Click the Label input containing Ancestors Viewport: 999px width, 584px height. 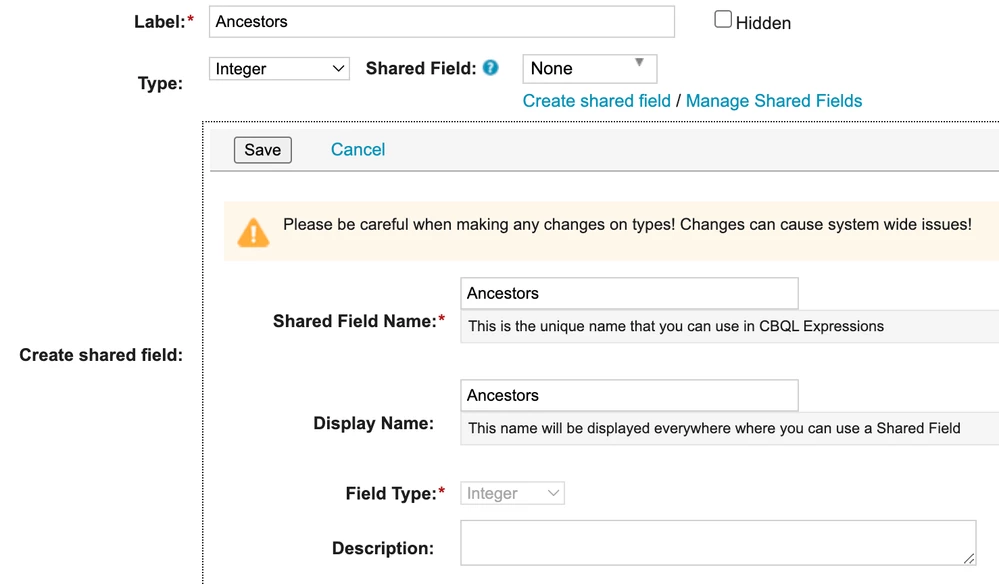440,21
